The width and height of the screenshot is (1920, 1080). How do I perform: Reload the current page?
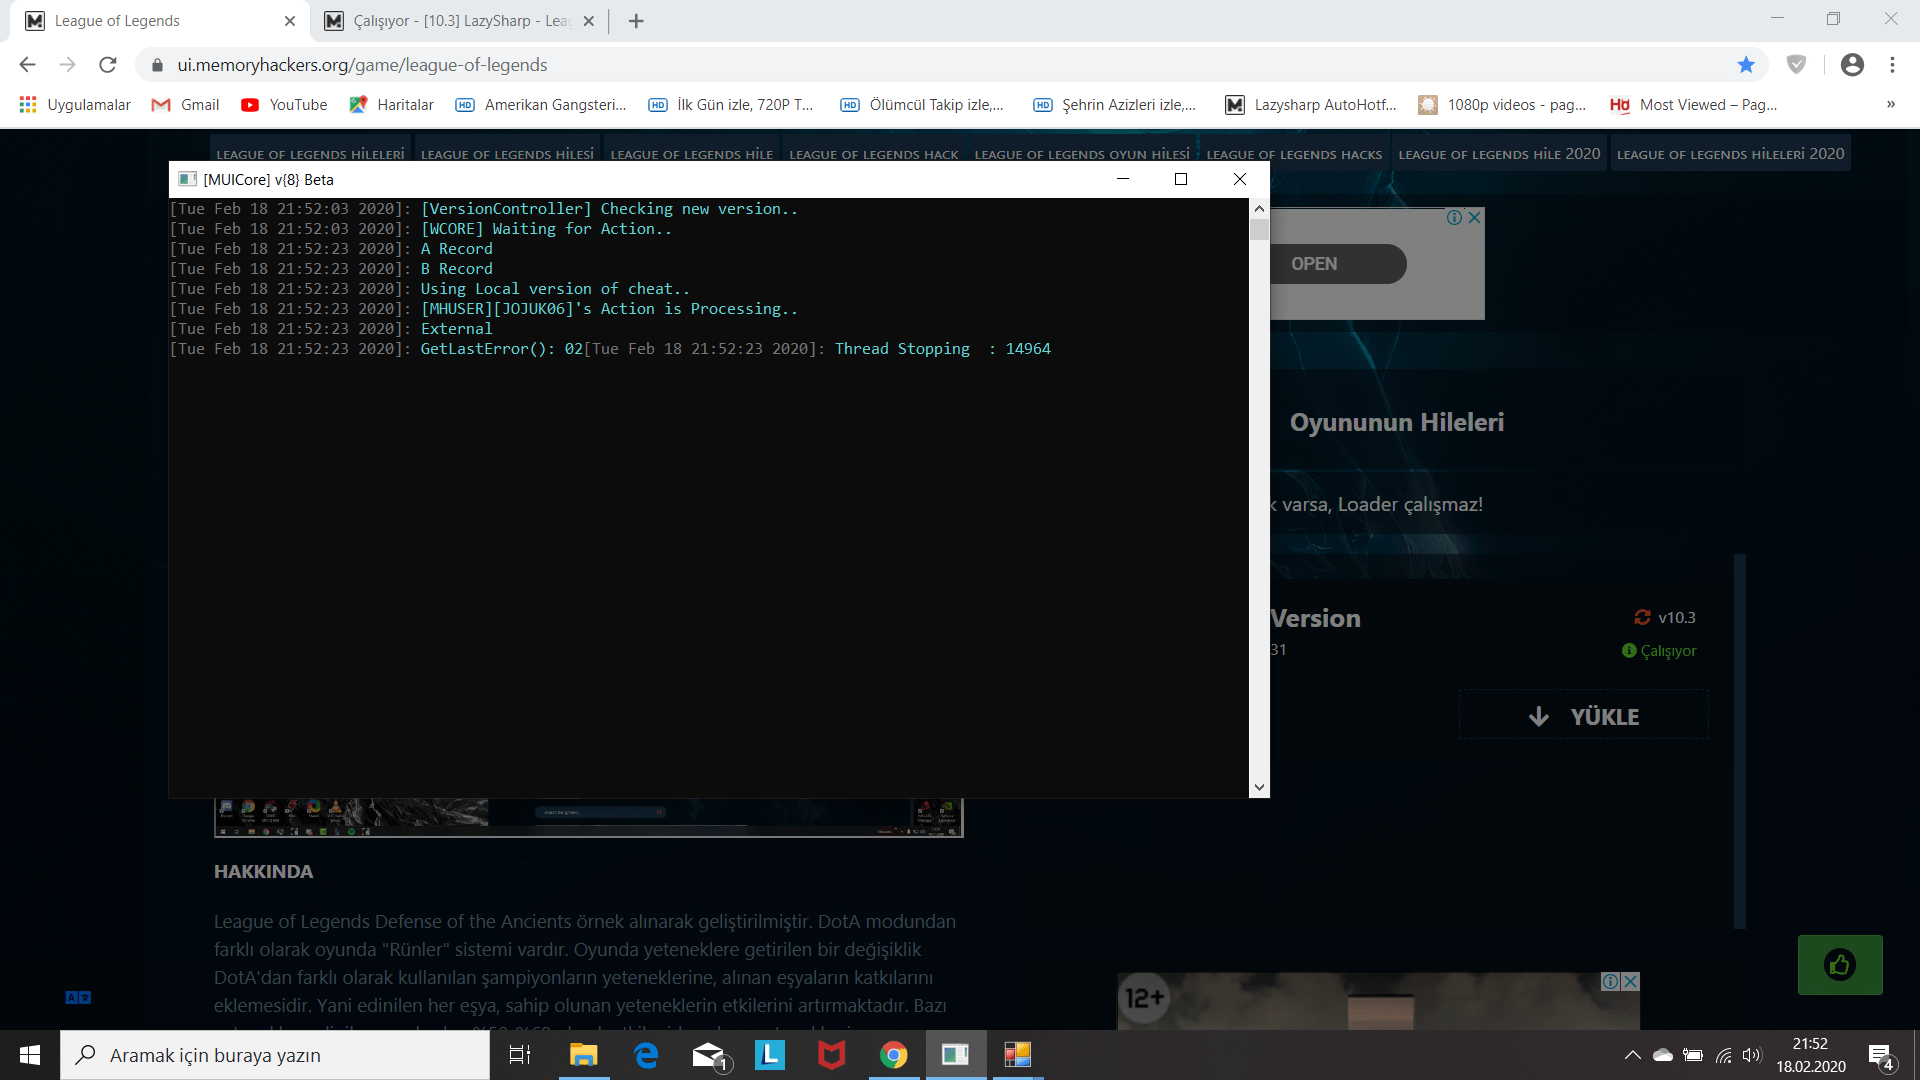108,65
